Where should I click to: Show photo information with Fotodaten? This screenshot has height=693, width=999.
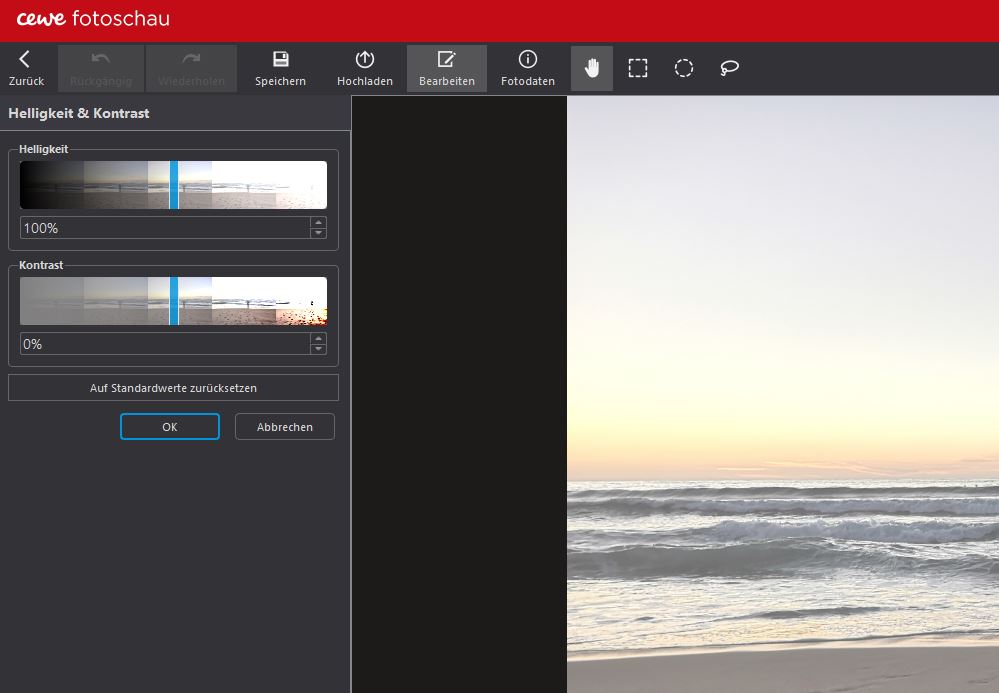pos(527,68)
